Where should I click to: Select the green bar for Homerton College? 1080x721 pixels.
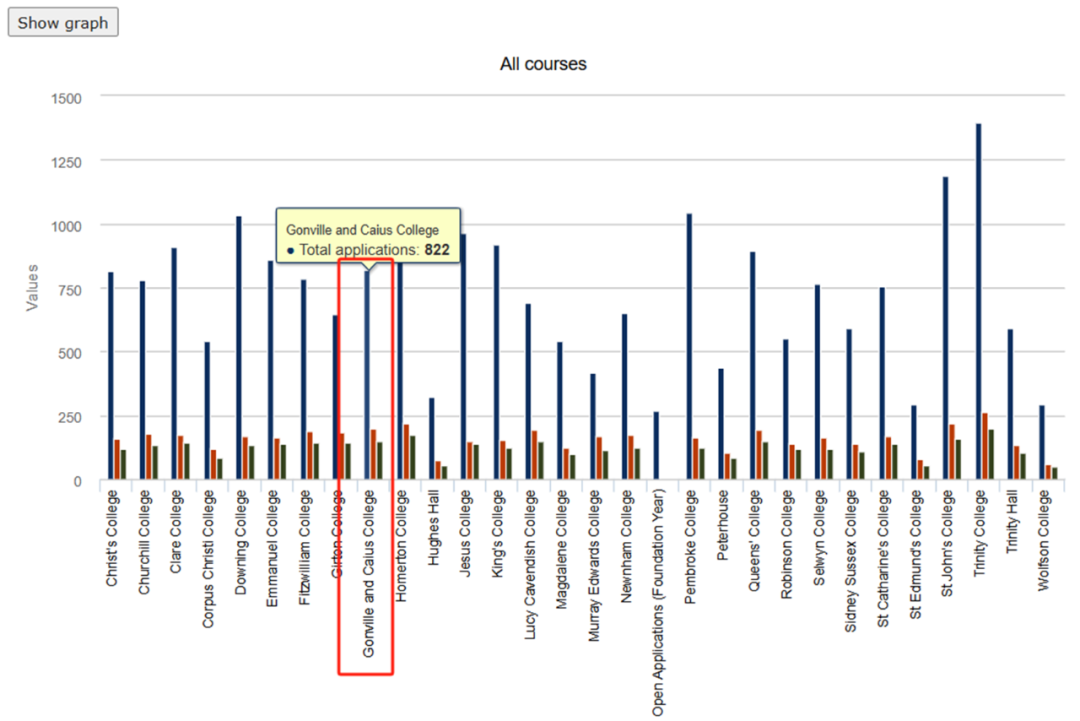412,458
